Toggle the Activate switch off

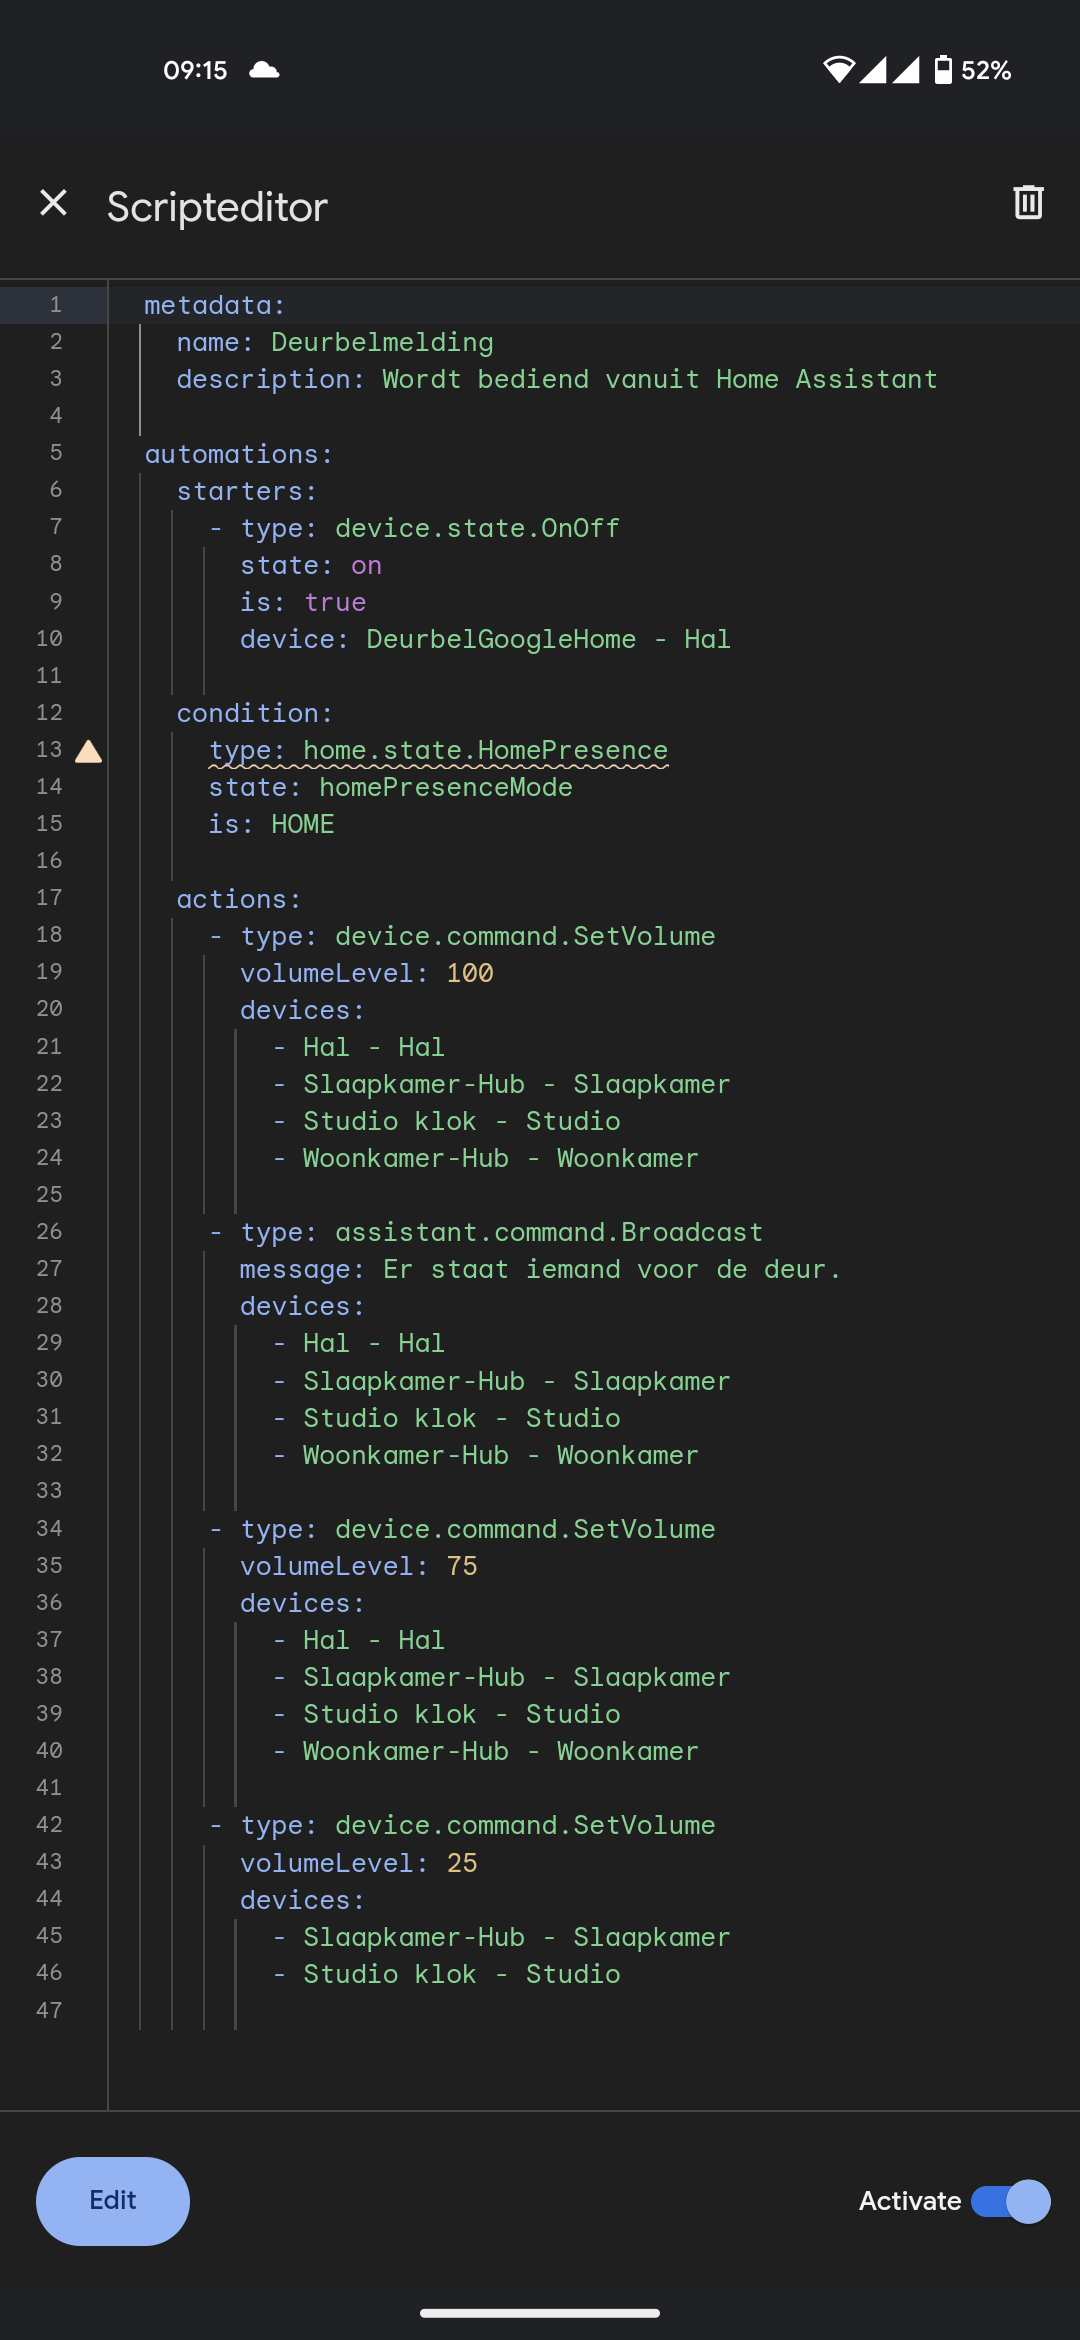[x=1011, y=2201]
